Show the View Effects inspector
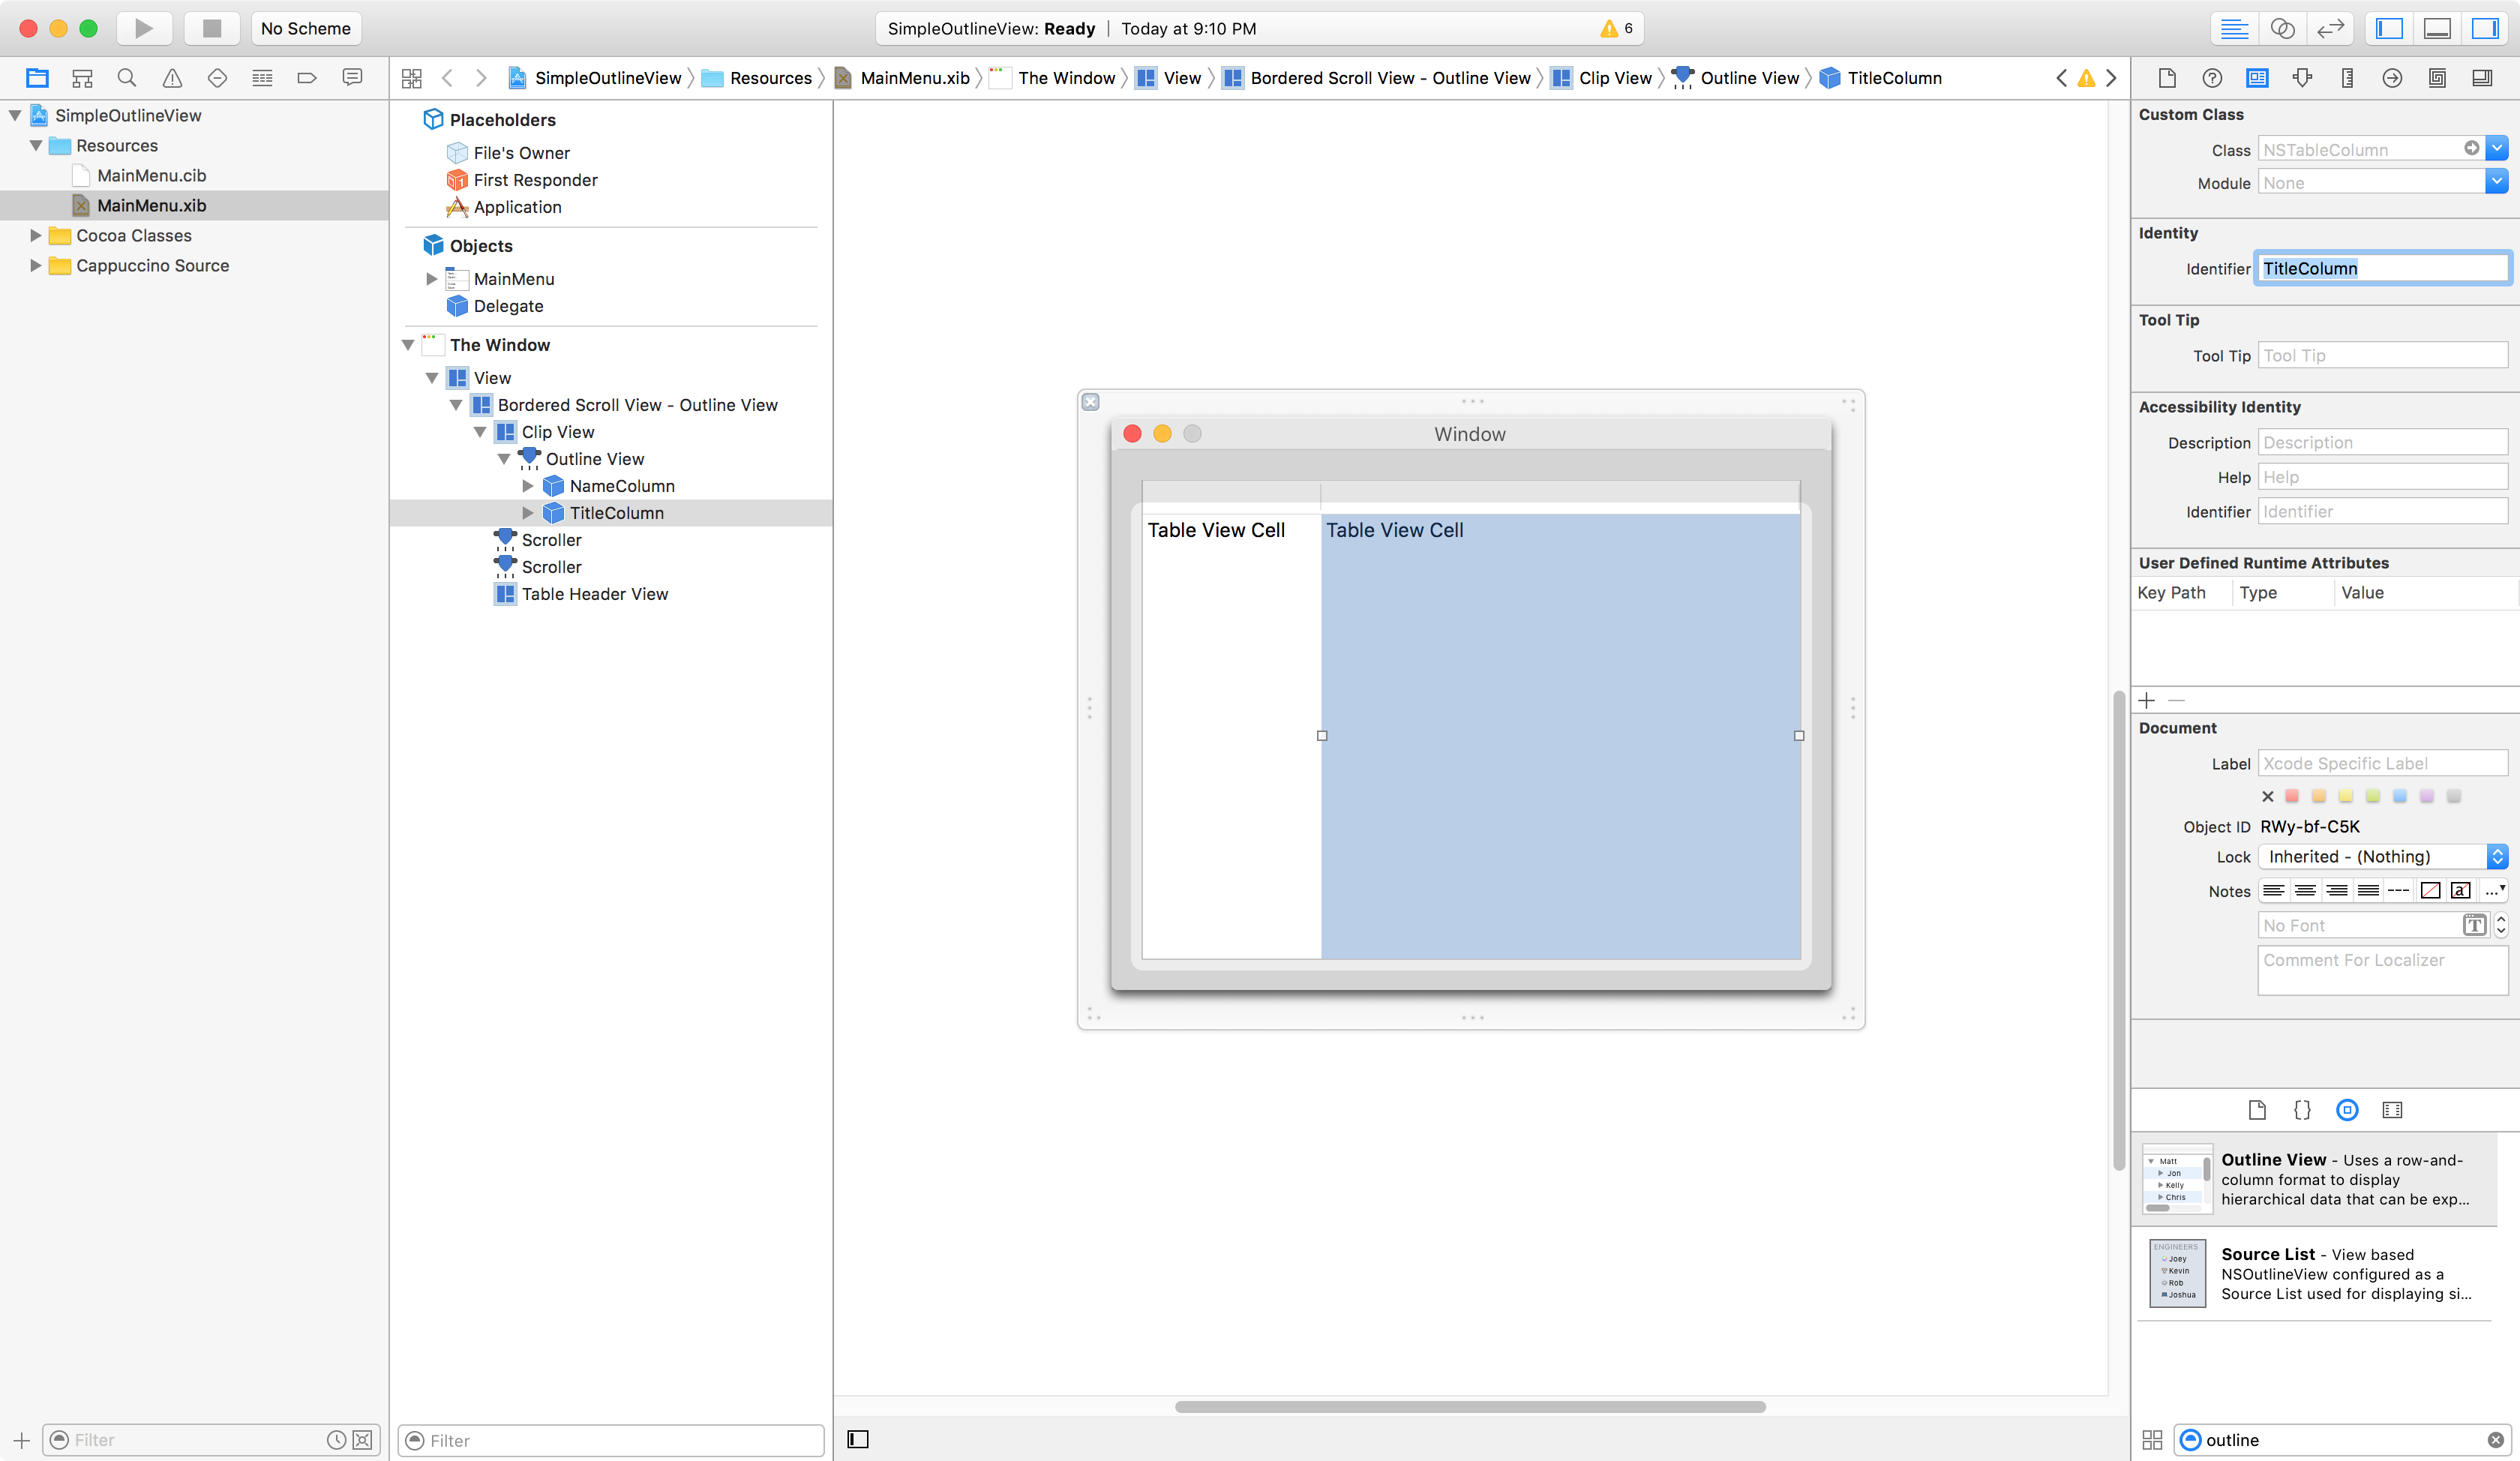This screenshot has height=1461, width=2520. click(x=2482, y=77)
